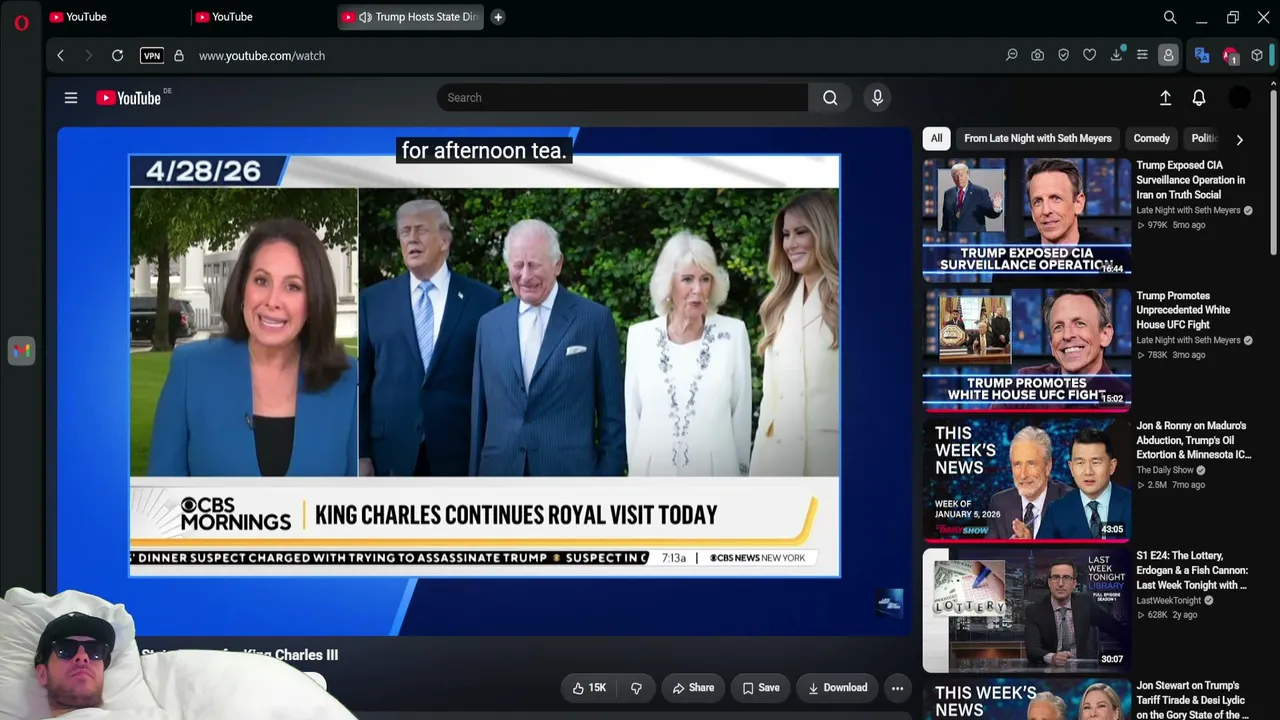
Task: Dislike the video with thumbs down
Action: 636,688
